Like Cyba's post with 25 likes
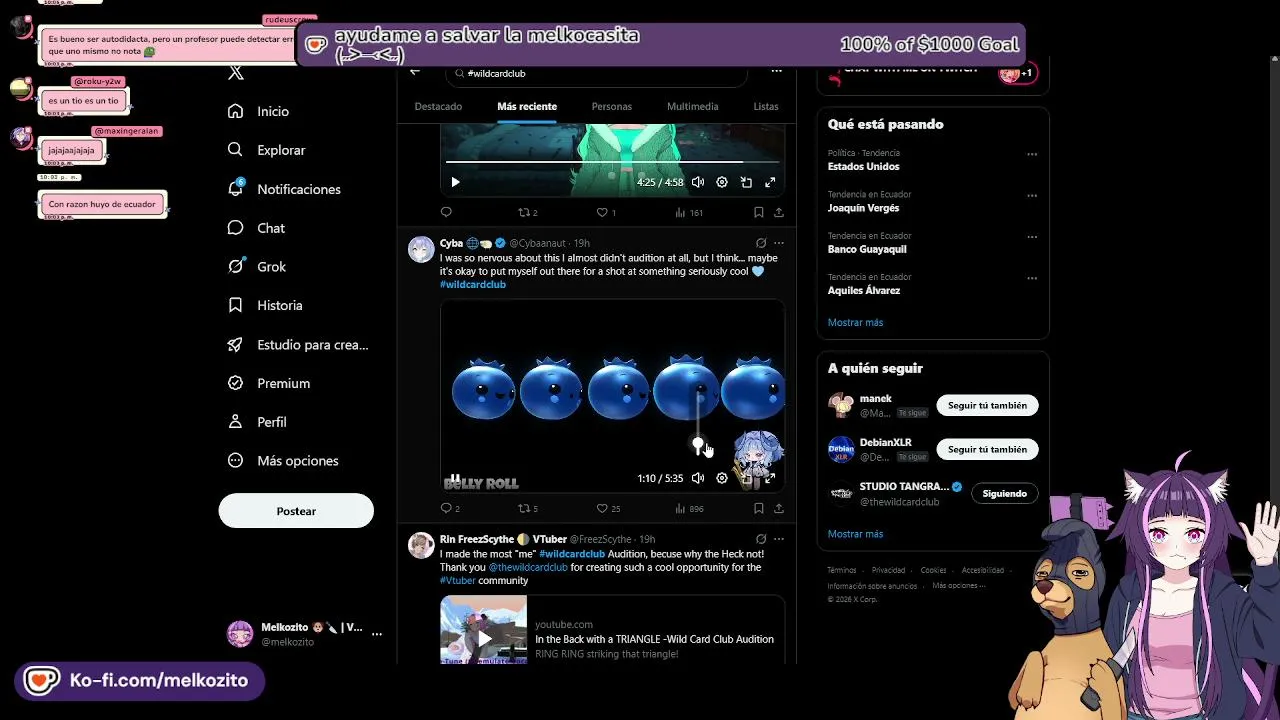 click(x=608, y=508)
